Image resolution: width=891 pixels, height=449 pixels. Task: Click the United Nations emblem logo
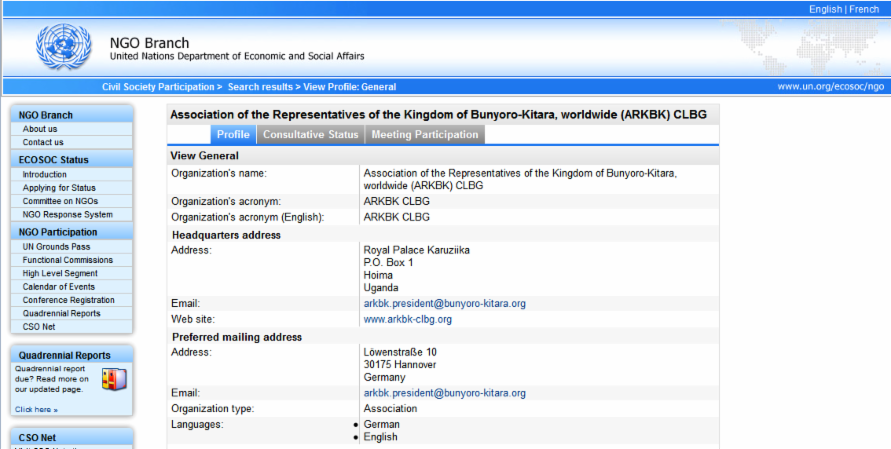pyautogui.click(x=63, y=46)
